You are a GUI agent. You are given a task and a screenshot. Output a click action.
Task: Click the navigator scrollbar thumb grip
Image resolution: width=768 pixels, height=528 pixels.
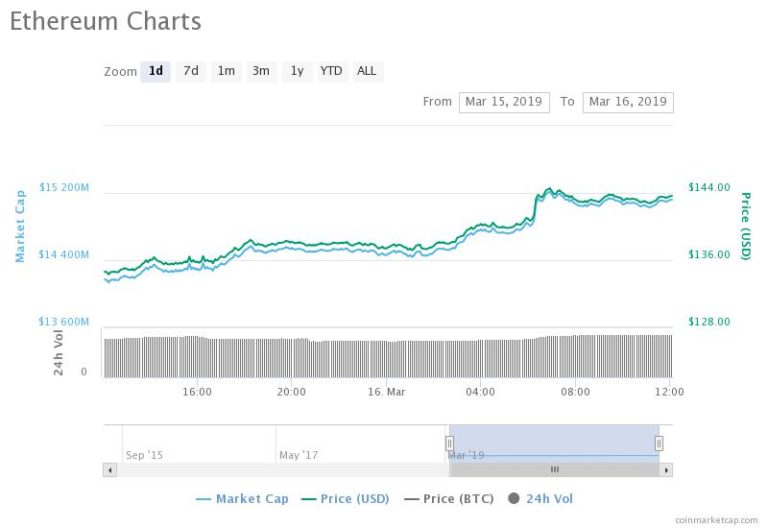click(554, 470)
